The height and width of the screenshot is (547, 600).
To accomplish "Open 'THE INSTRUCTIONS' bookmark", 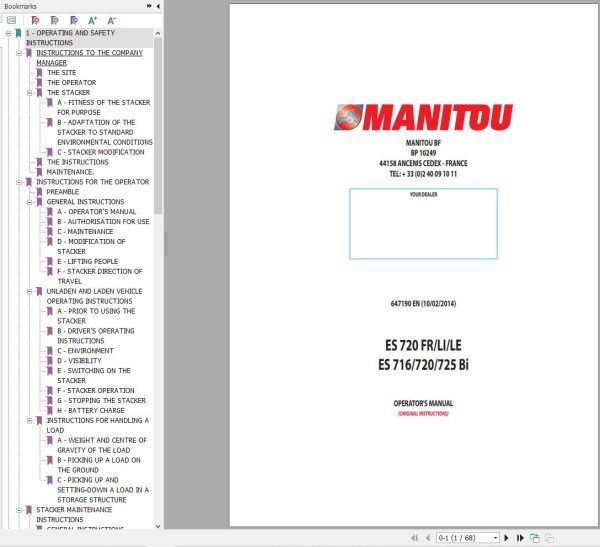I will [78, 162].
